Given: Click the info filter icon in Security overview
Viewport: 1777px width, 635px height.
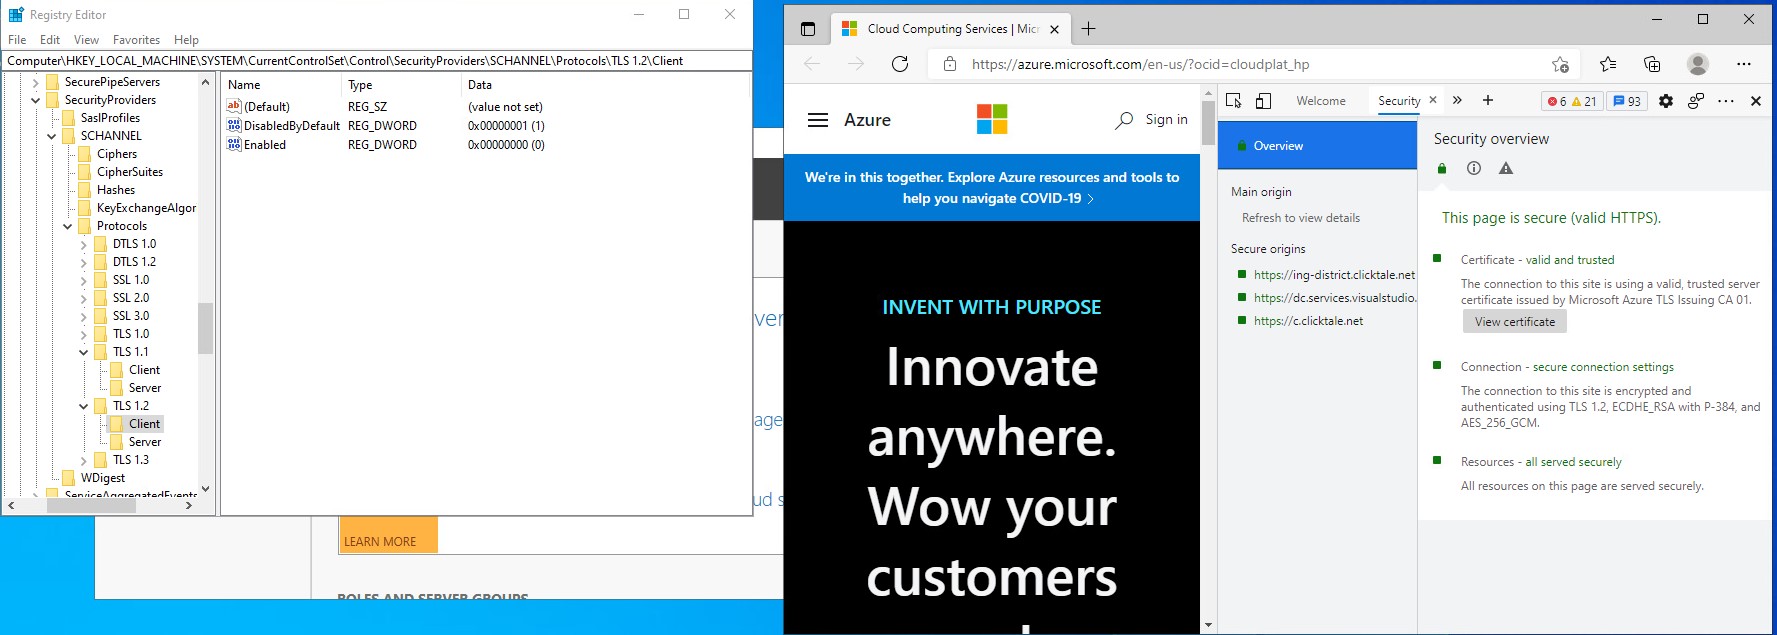Looking at the screenshot, I should (1474, 168).
